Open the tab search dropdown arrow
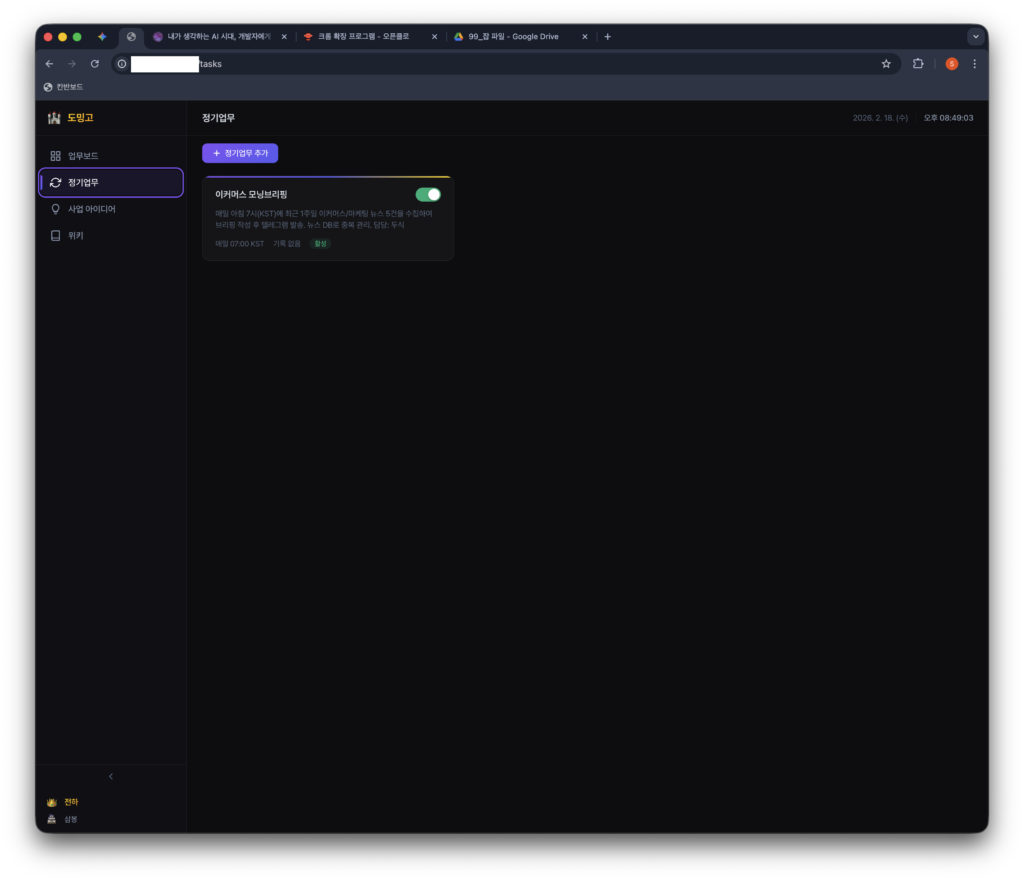 pyautogui.click(x=975, y=37)
